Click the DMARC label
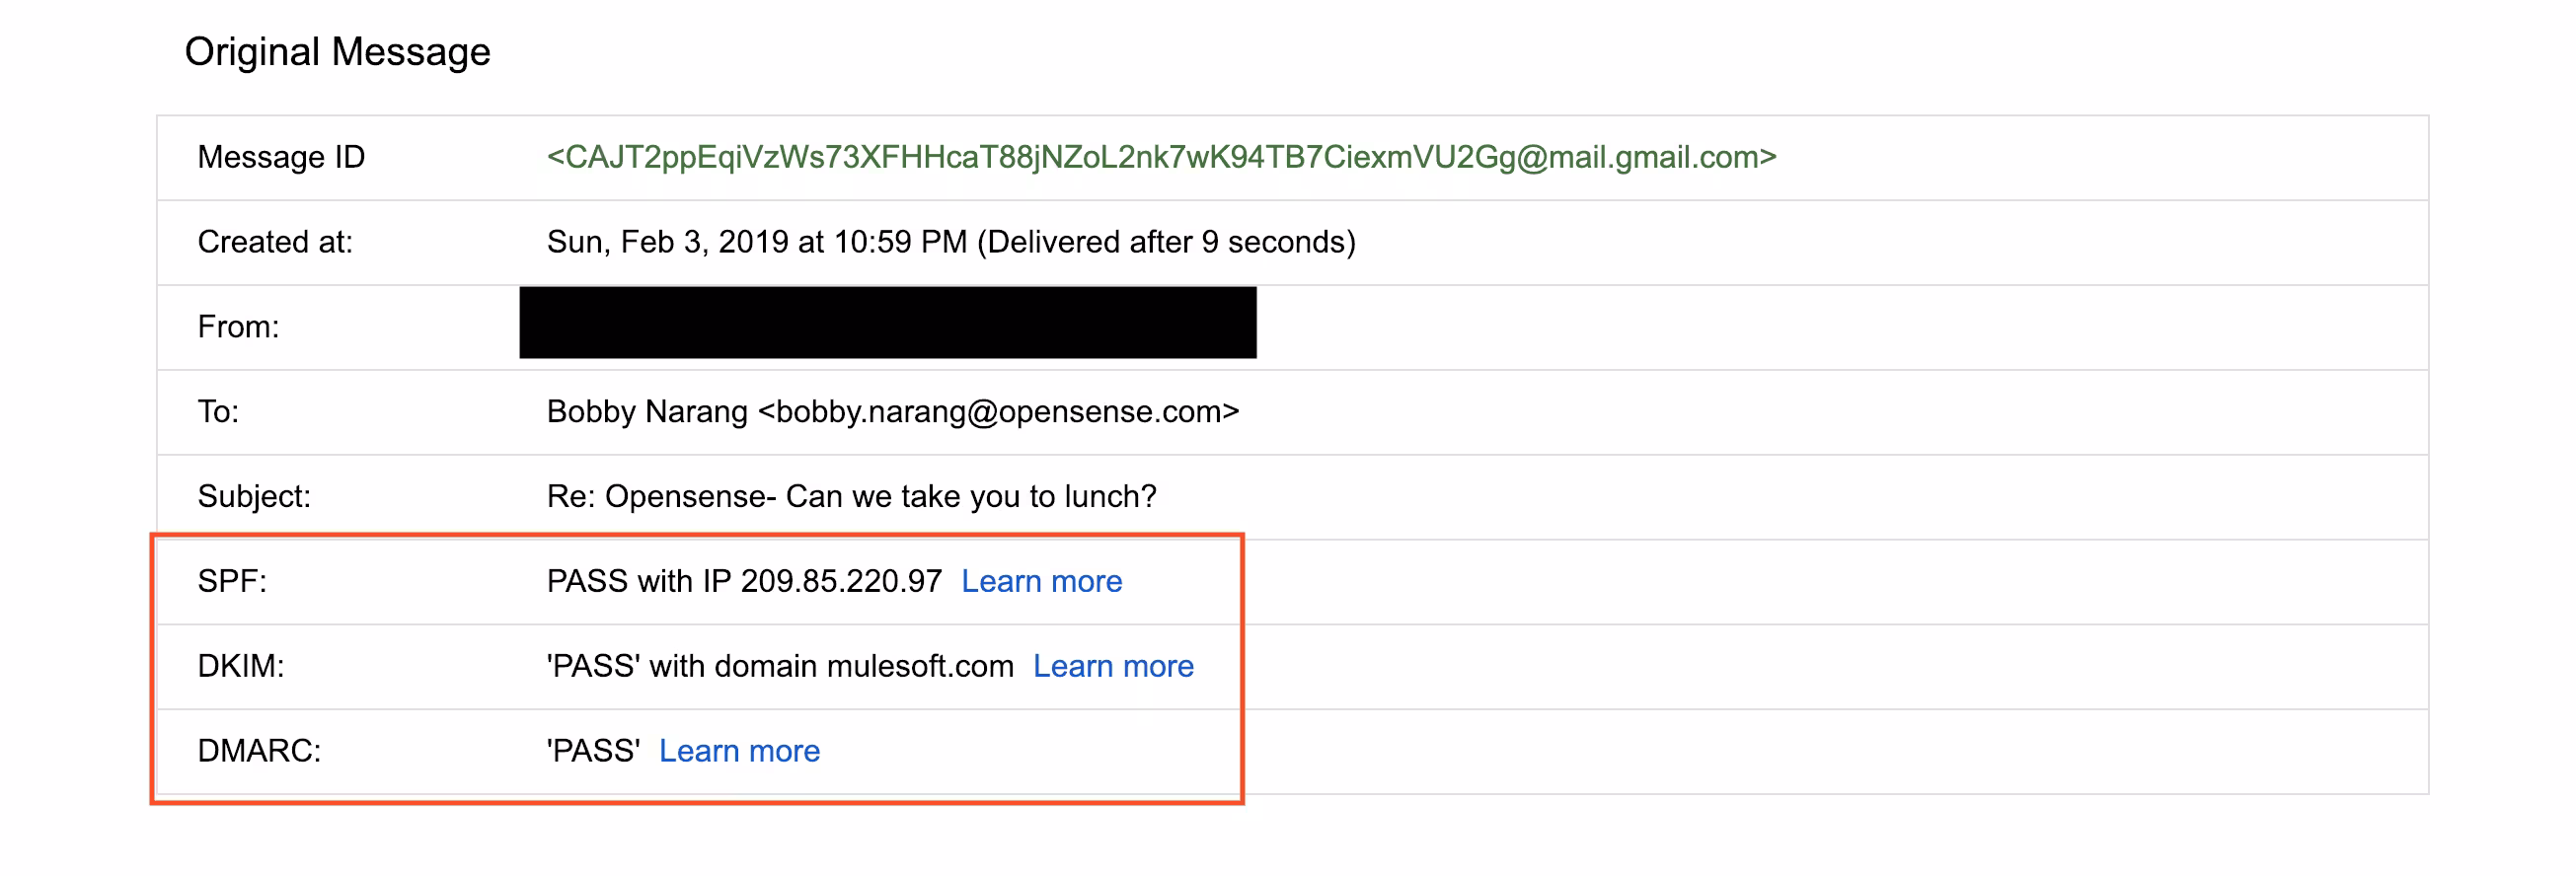Image resolution: width=2576 pixels, height=876 pixels. coord(259,751)
